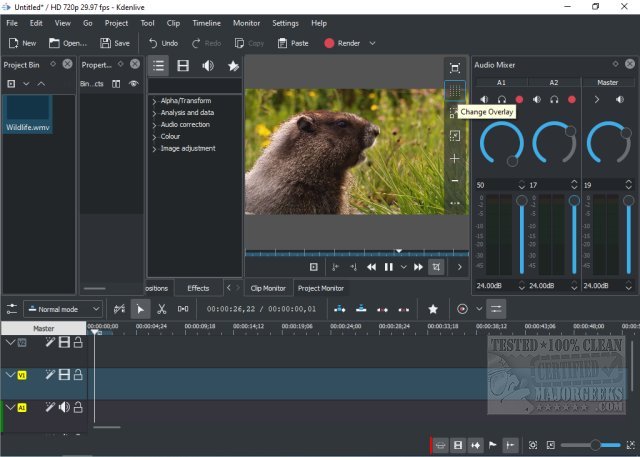Click the Render button in toolbar
This screenshot has width=640, height=457.
(x=342, y=43)
